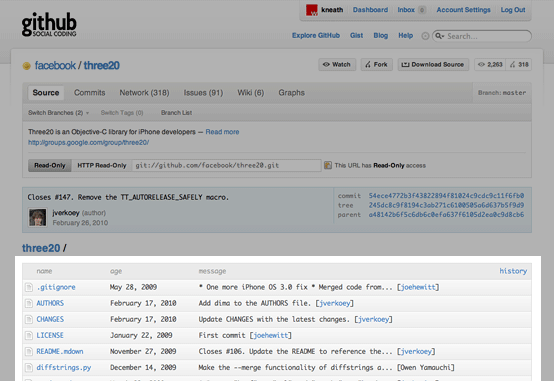Open CHANGES file
This screenshot has width=554, height=381.
50,320
